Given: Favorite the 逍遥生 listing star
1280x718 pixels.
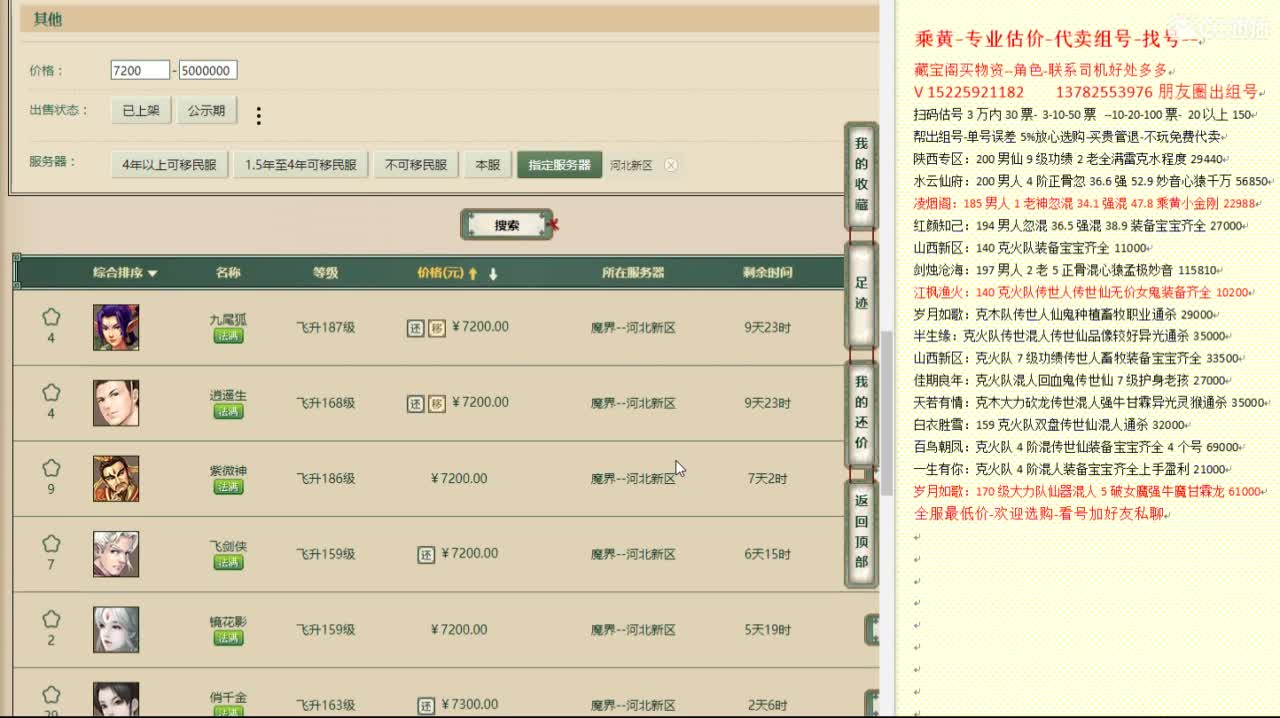Looking at the screenshot, I should [51, 393].
